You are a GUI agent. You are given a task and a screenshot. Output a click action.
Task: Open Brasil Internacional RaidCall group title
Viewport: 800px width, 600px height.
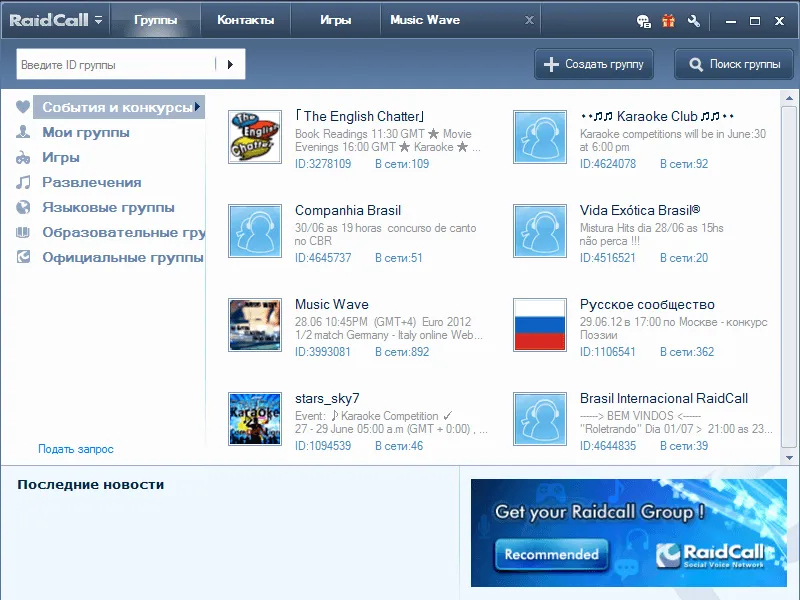pos(664,398)
